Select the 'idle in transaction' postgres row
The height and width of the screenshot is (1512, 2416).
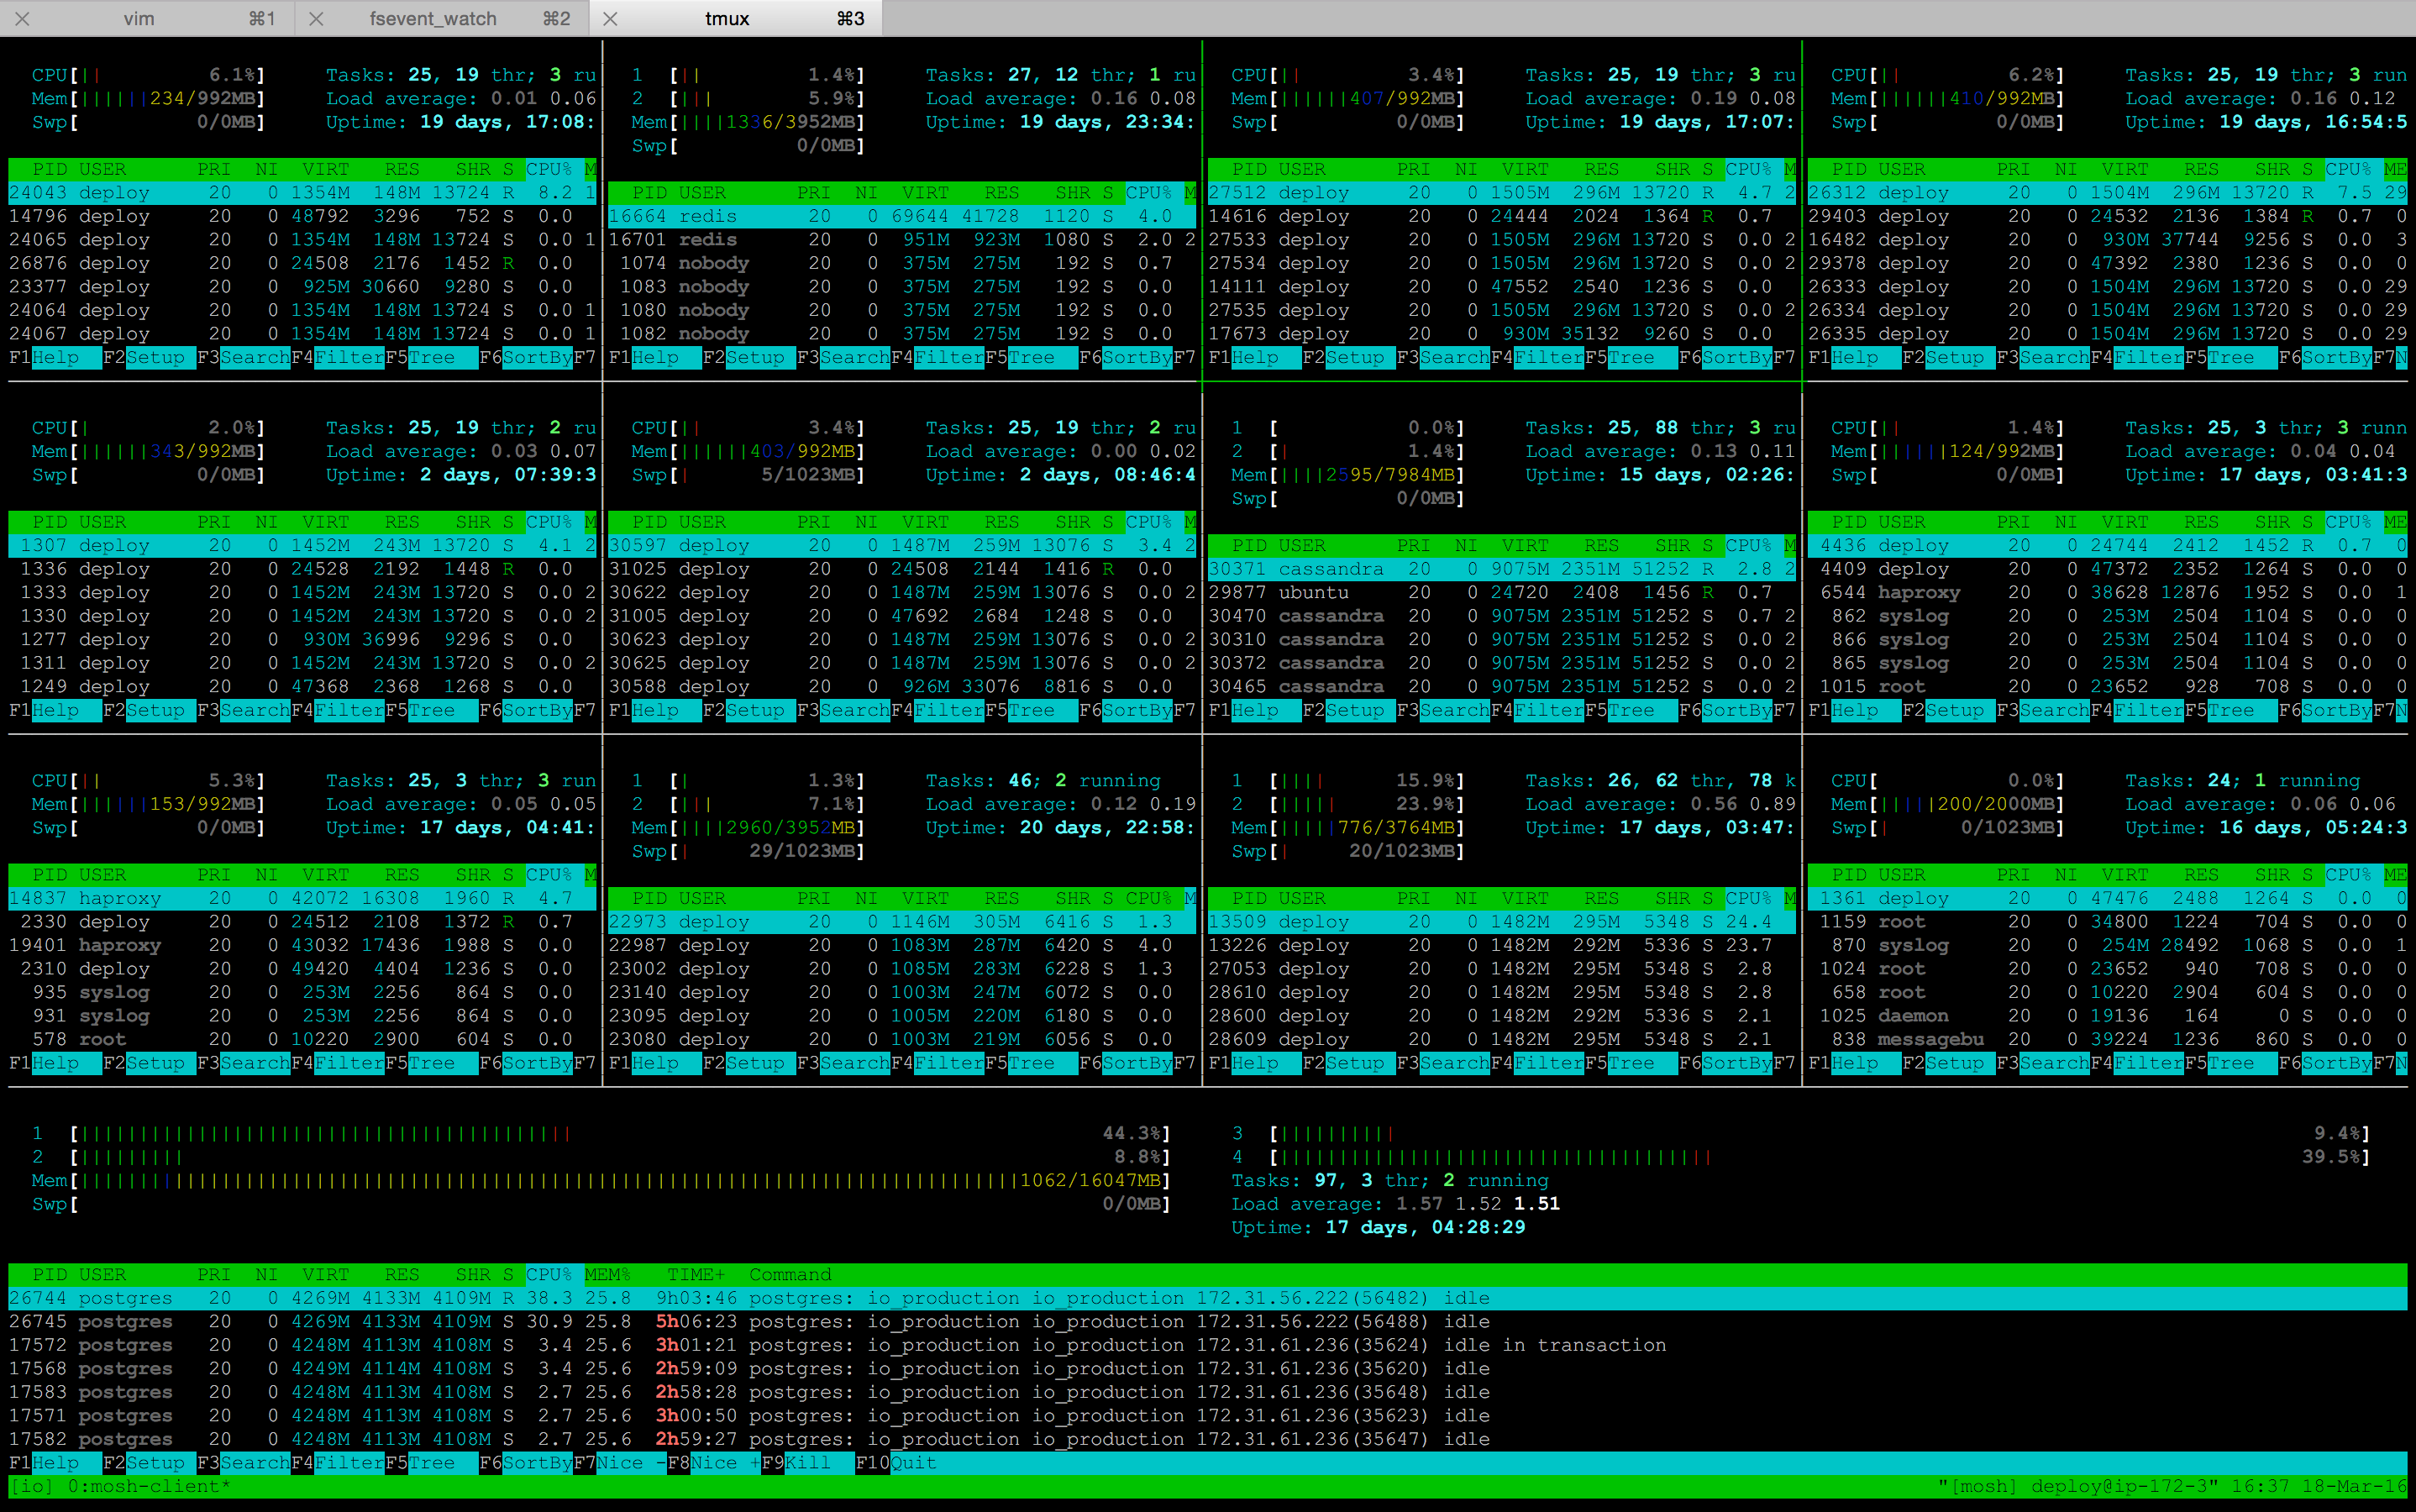[x=1207, y=1345]
